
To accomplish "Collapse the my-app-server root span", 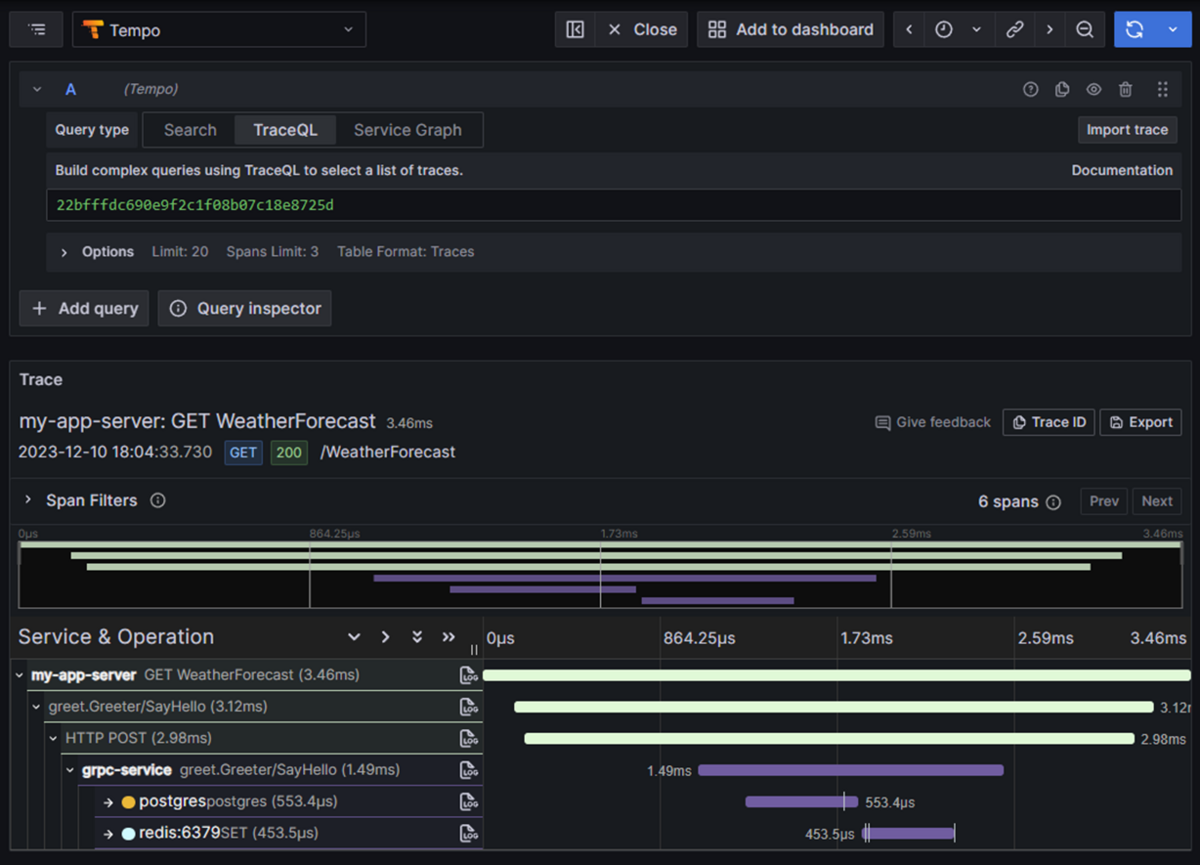I will (20, 675).
